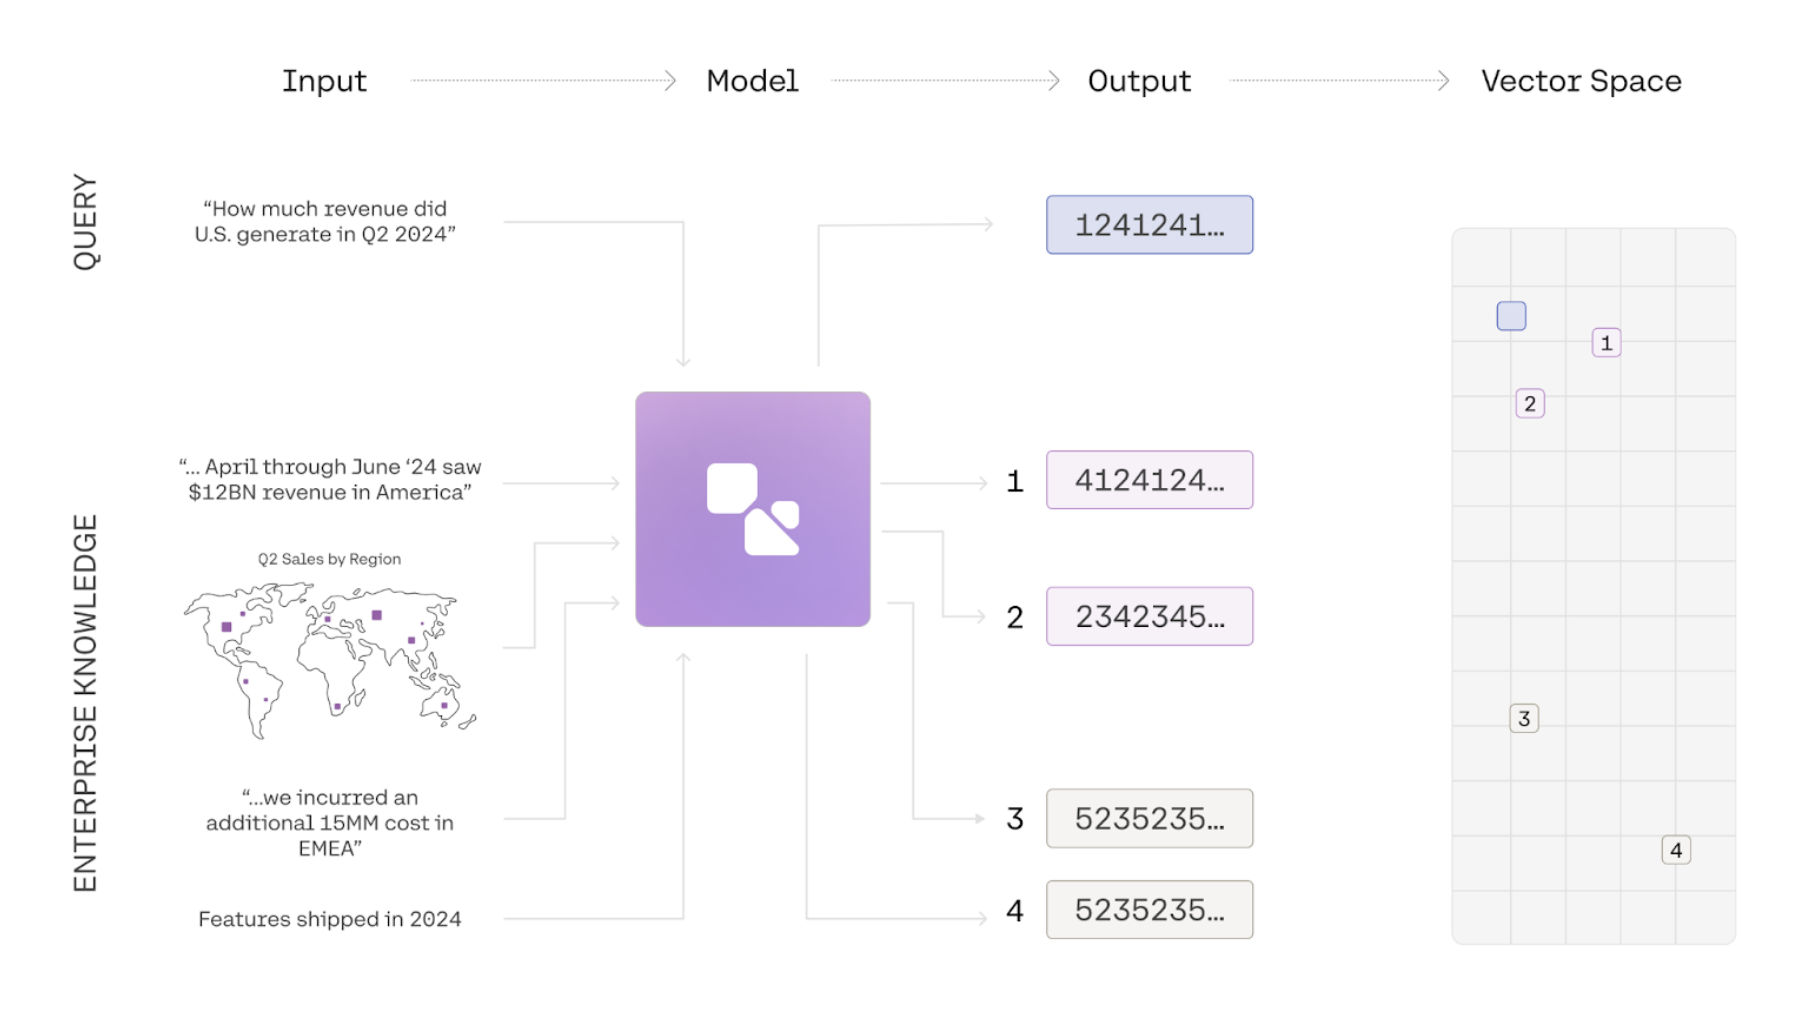Screen dimensions: 1816x1010
Task: Click the purple square over North America
Action: [x=225, y=628]
